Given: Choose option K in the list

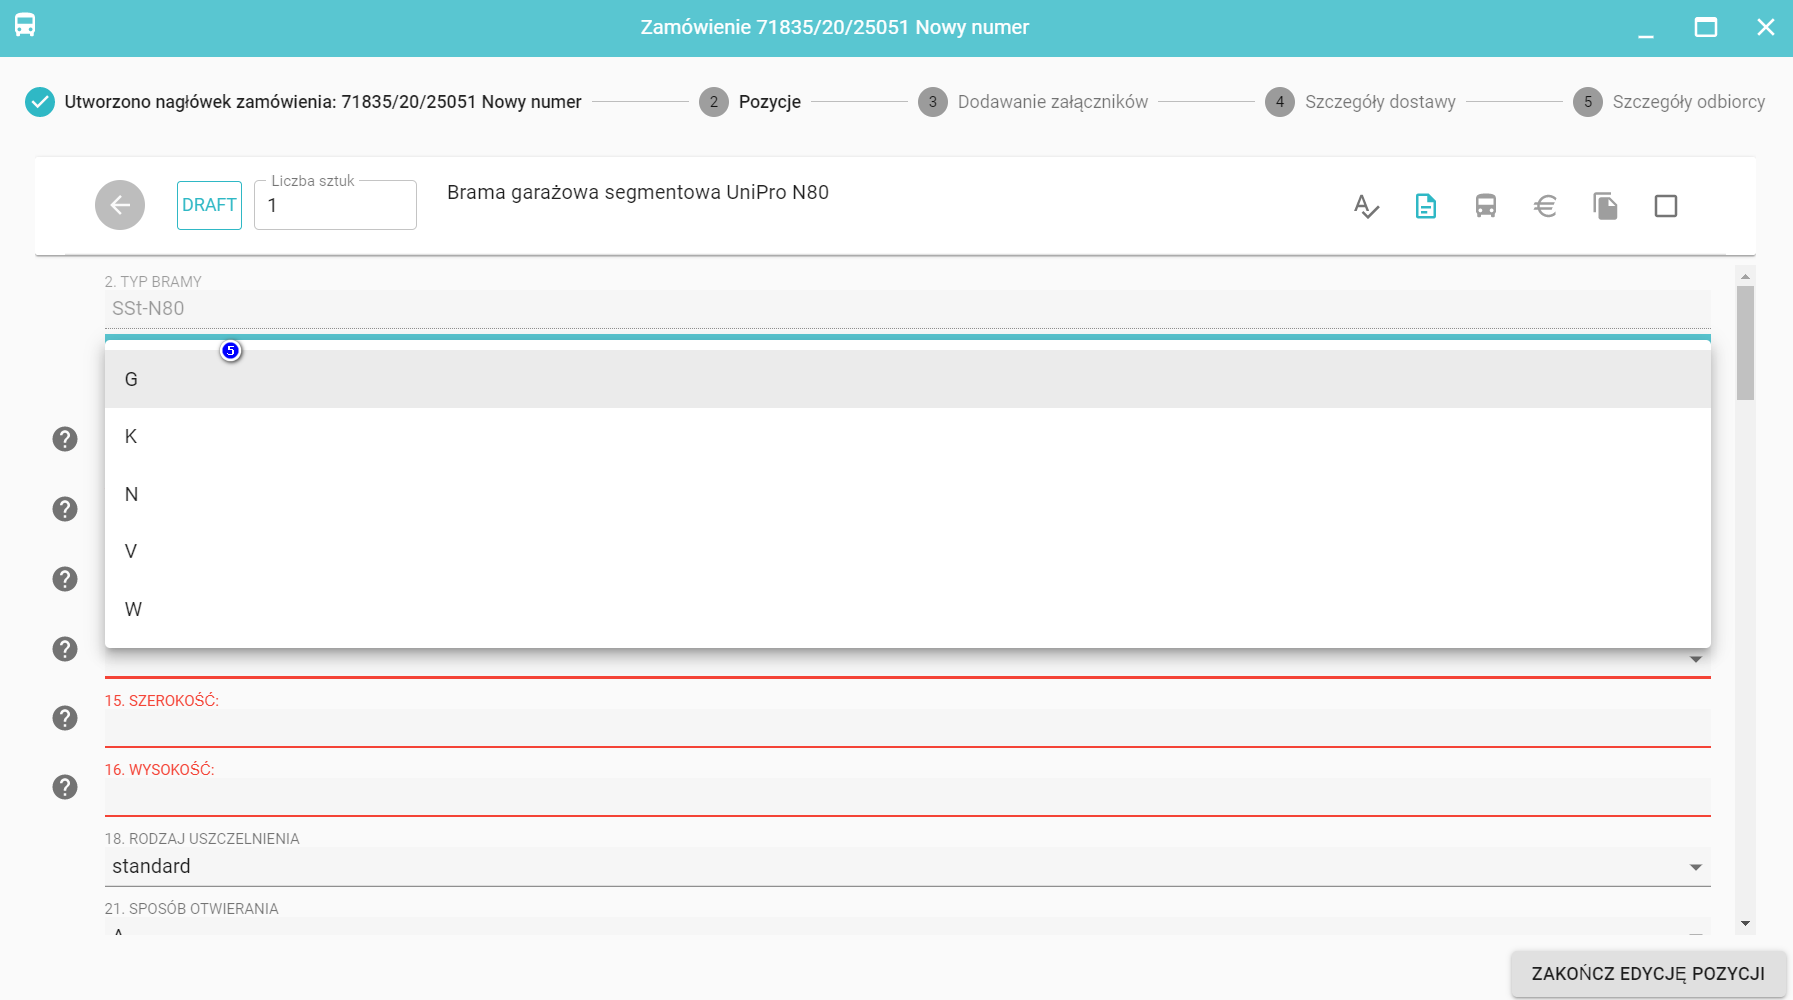Looking at the screenshot, I should [x=131, y=437].
